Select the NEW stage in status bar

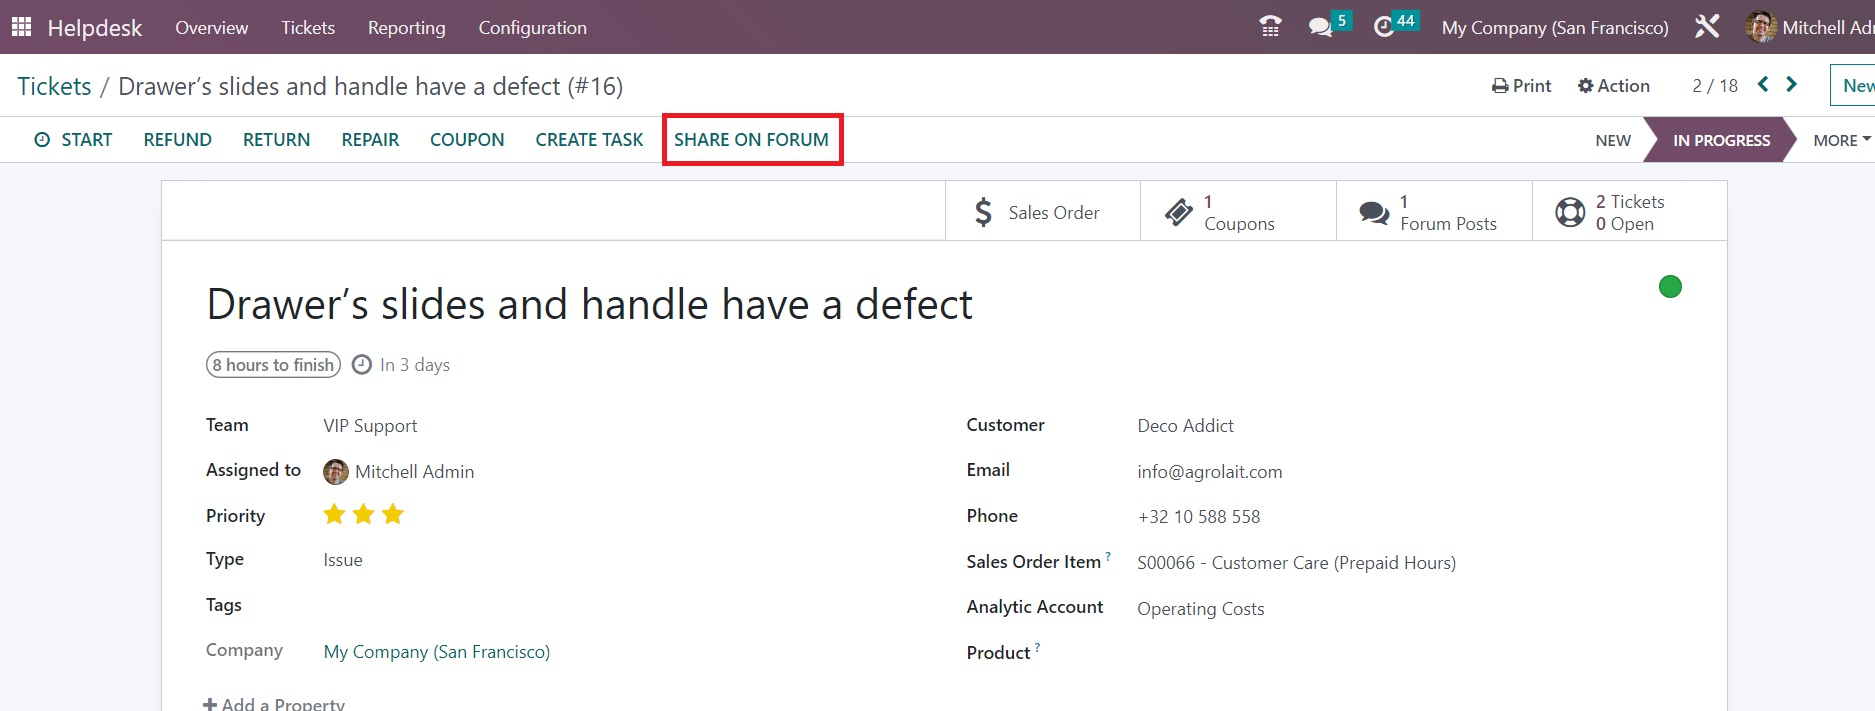pos(1612,140)
